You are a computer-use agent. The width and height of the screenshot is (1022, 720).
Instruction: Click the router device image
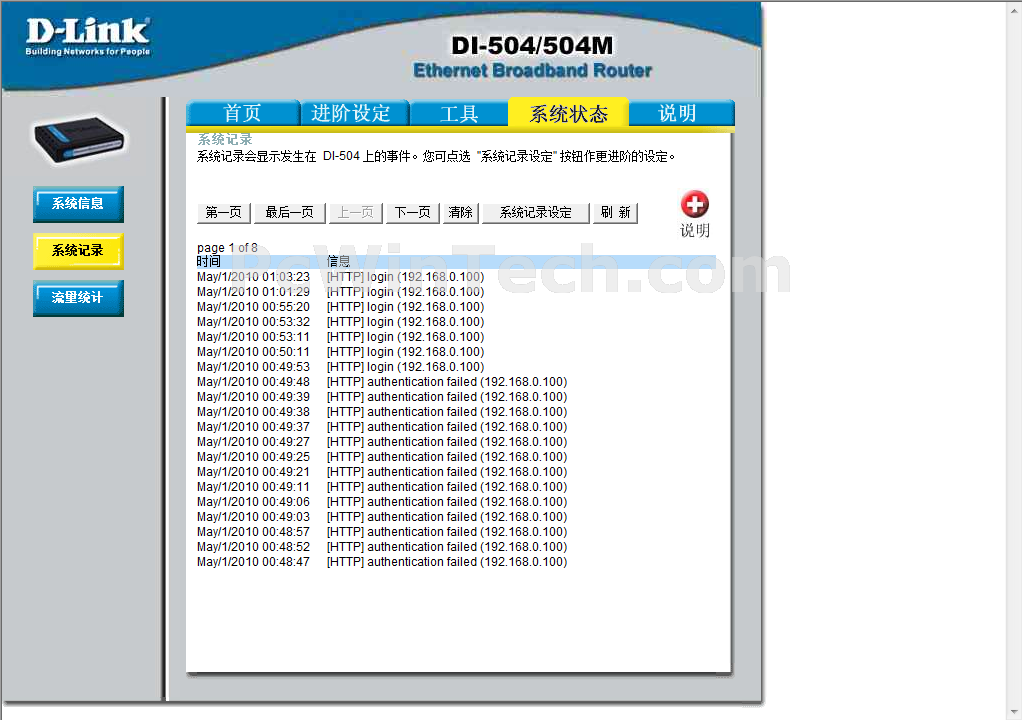tap(79, 140)
